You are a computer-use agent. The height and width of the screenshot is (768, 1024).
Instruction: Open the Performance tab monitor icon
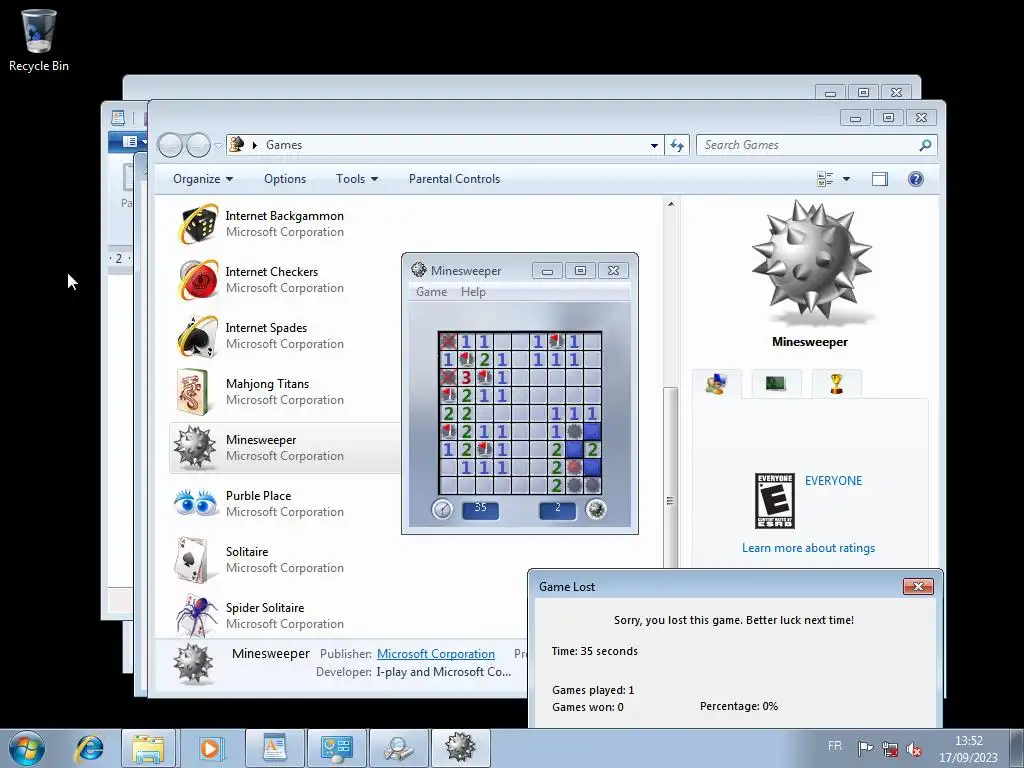pos(775,383)
